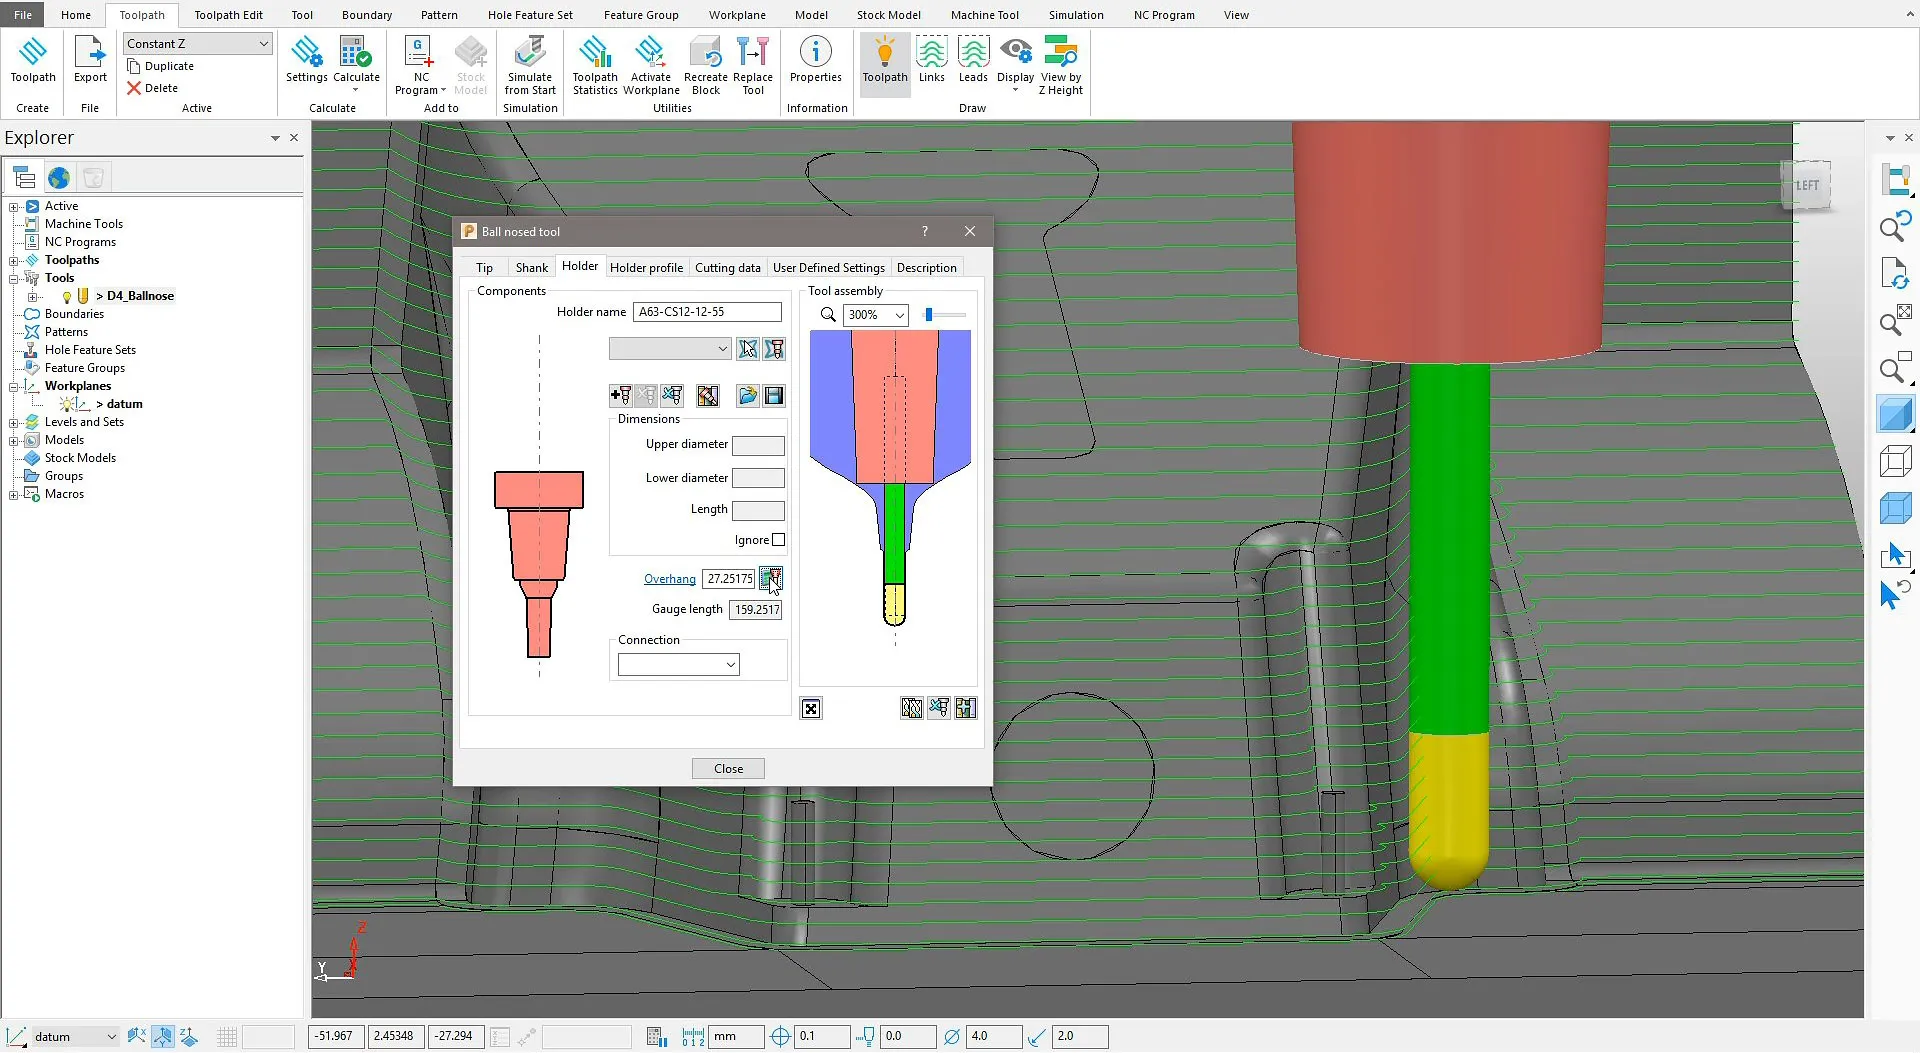Image resolution: width=1920 pixels, height=1053 pixels.
Task: Open the Replace Tool utility
Action: pos(753,63)
